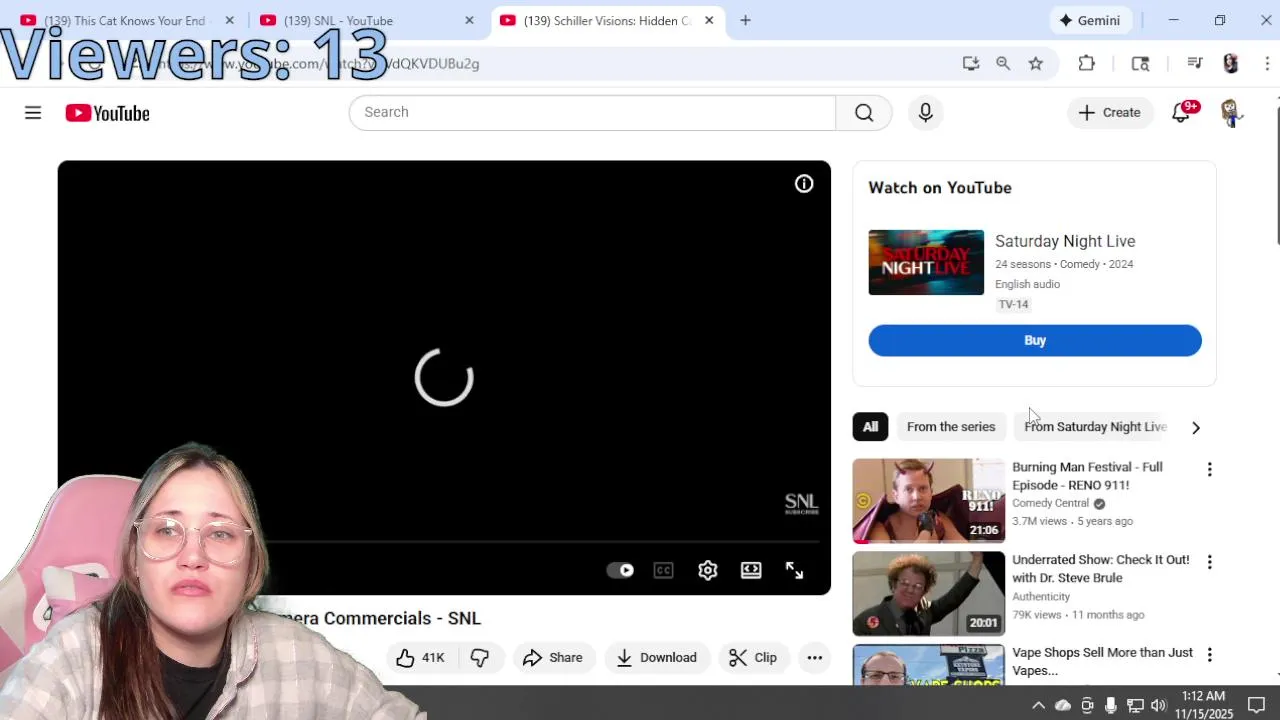
Task: Click the YouTube search input field
Action: click(592, 112)
